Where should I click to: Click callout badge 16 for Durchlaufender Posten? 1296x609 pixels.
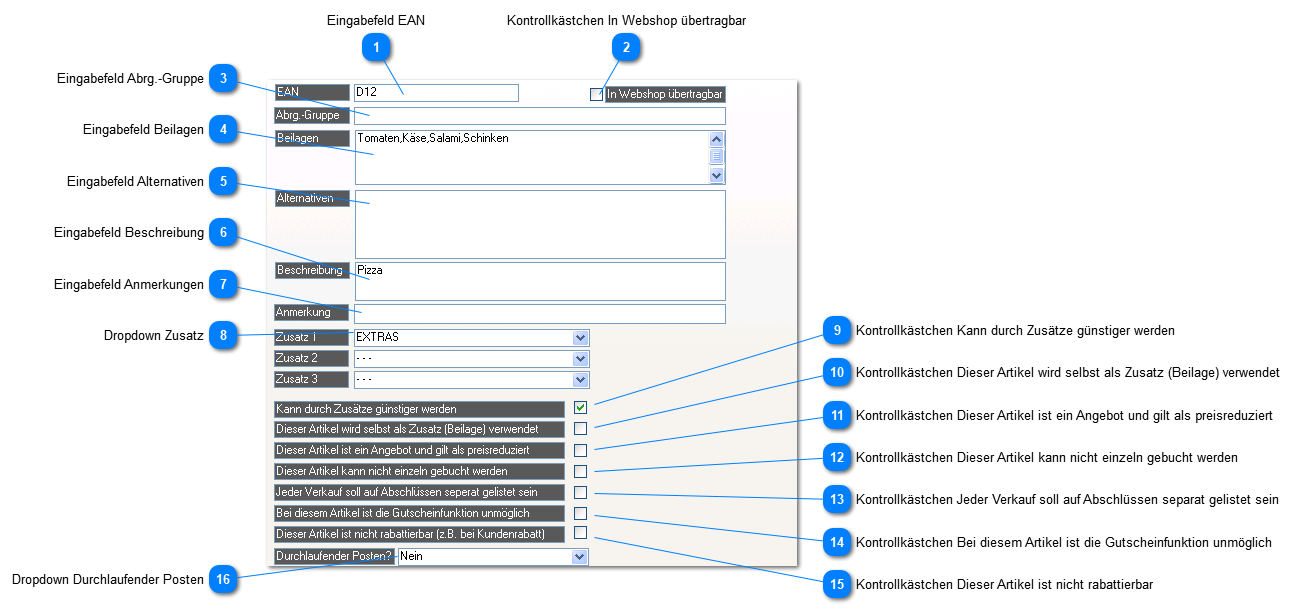pyautogui.click(x=224, y=579)
